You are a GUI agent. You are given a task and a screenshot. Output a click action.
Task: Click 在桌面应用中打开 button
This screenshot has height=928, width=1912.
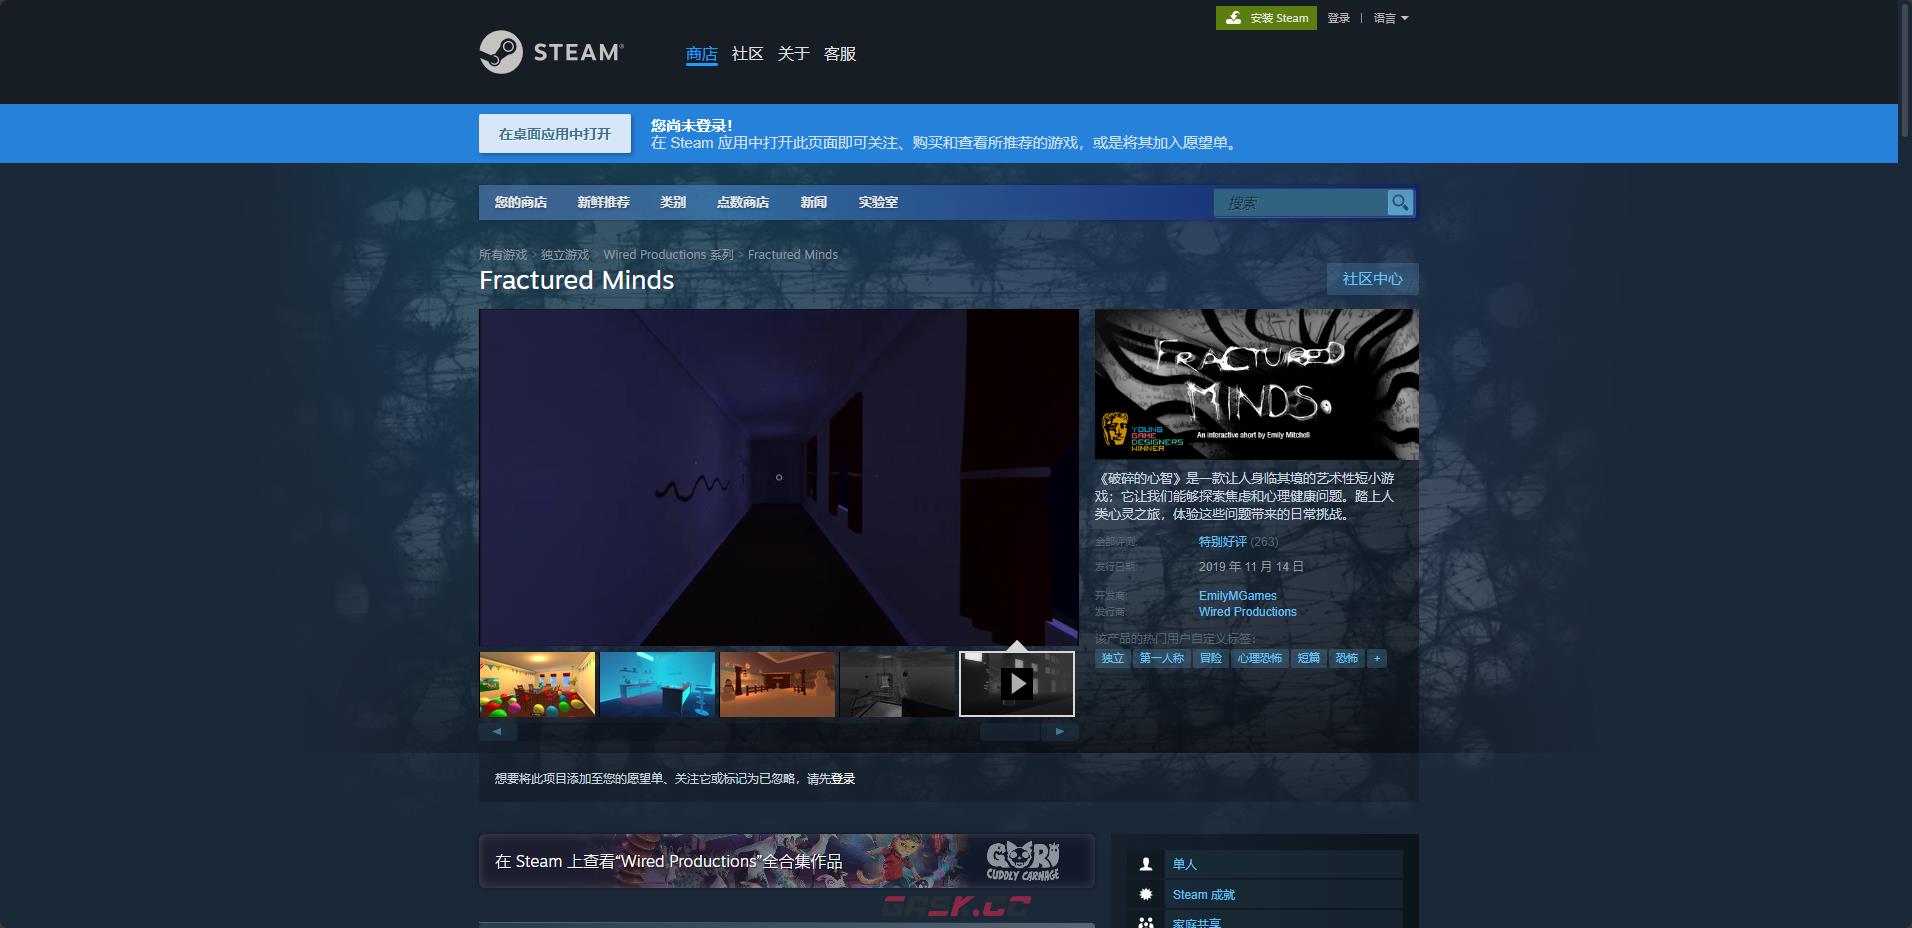[x=555, y=133]
